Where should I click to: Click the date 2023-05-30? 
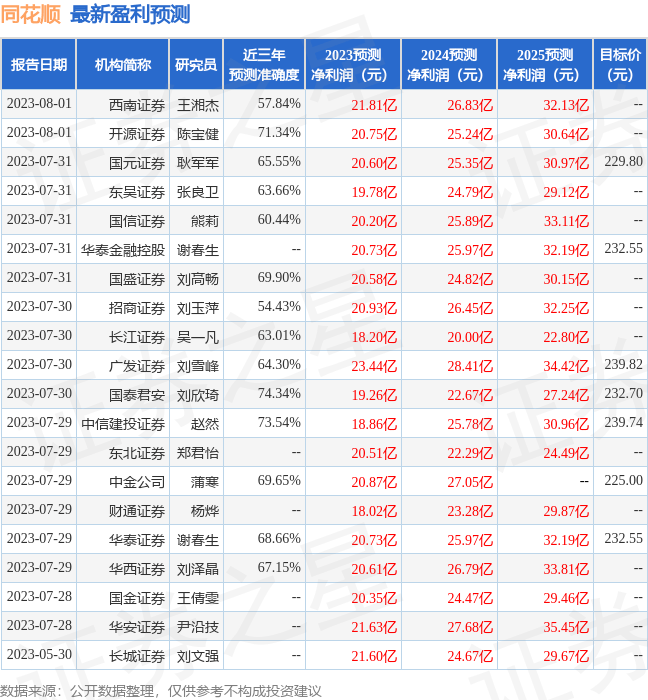(39, 655)
